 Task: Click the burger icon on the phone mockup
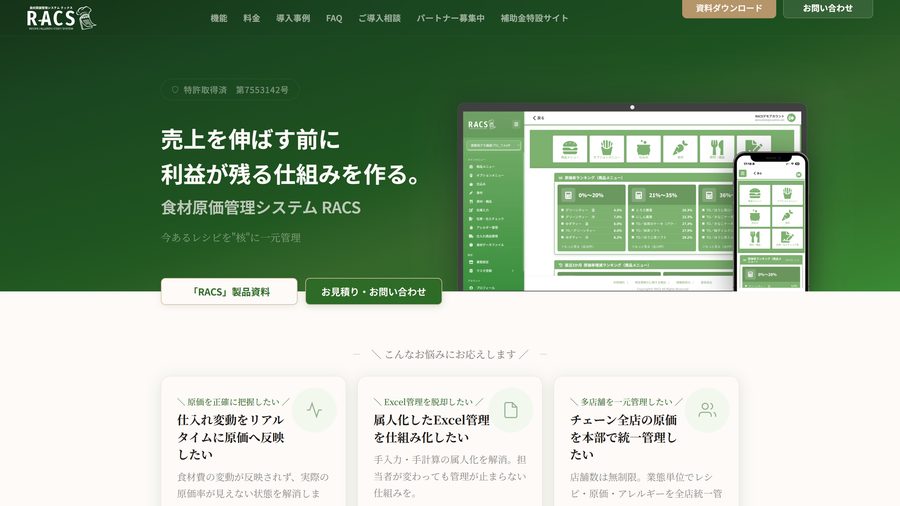pyautogui.click(x=755, y=195)
